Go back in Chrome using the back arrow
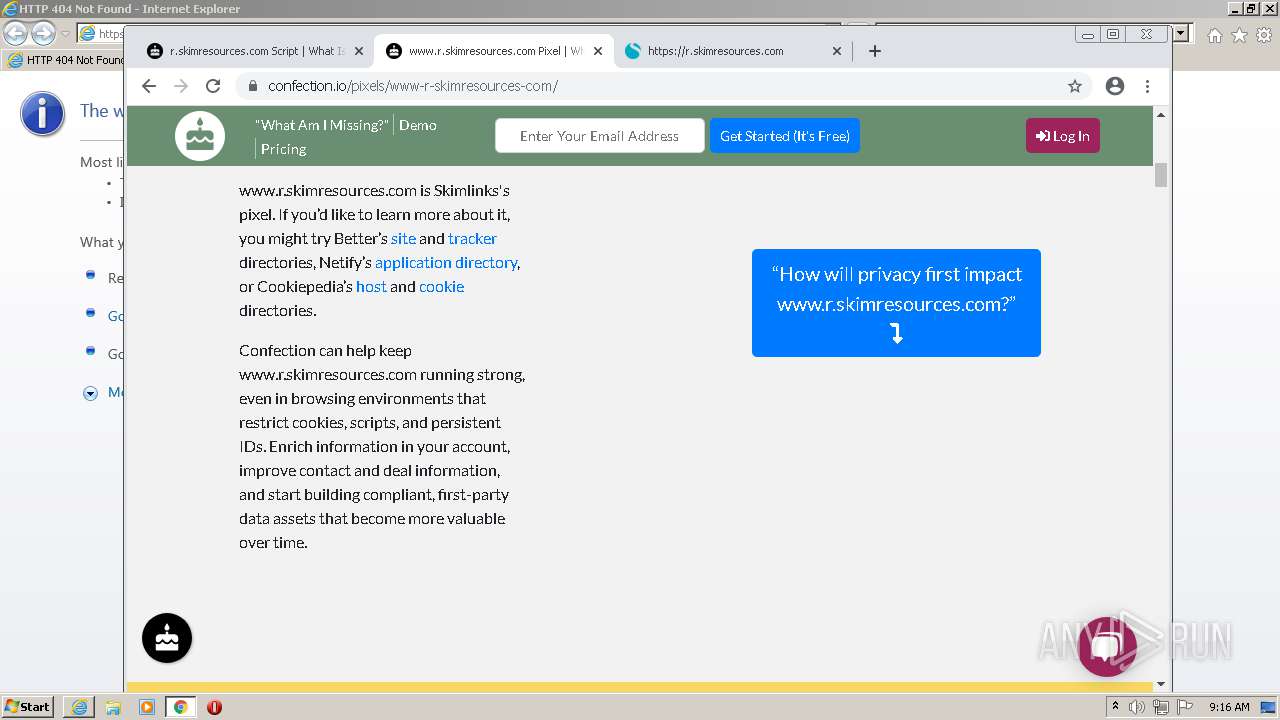Viewport: 1280px width, 720px height. (x=149, y=86)
